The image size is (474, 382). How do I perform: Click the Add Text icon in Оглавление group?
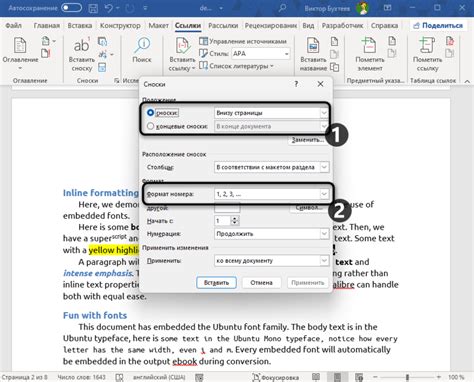48,42
